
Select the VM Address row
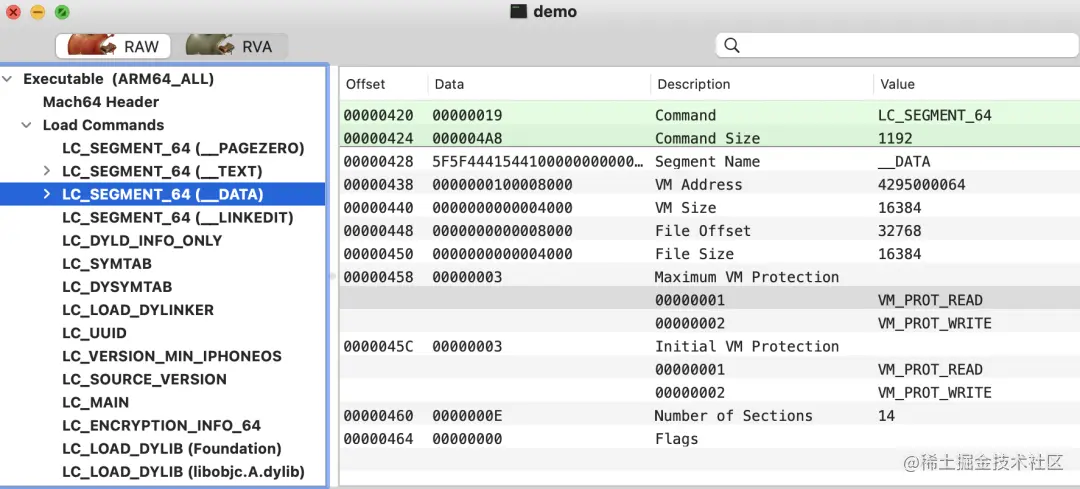pos(709,185)
